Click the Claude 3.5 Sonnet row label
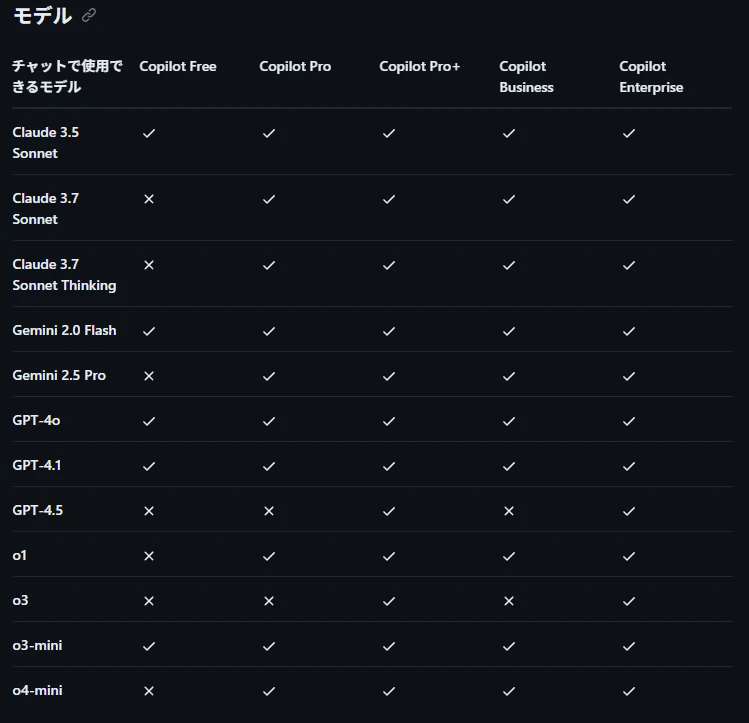 click(46, 143)
